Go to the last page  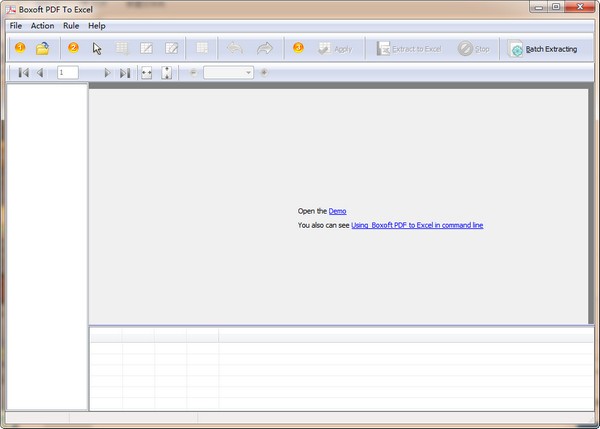coord(125,73)
